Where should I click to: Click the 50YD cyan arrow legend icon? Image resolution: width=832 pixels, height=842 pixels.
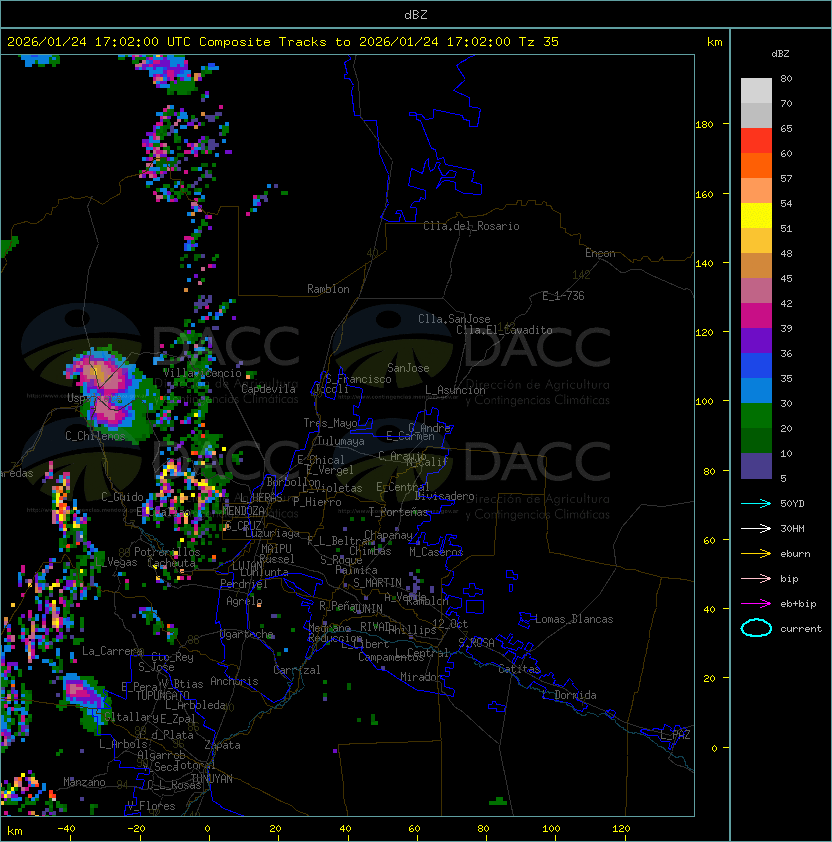click(x=756, y=503)
